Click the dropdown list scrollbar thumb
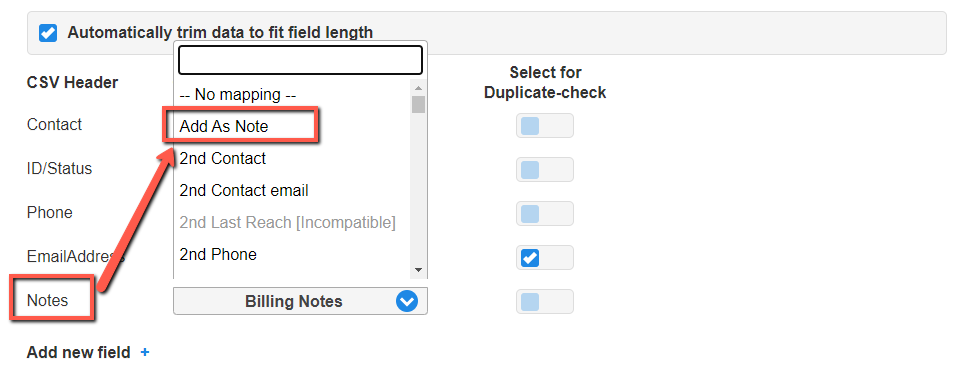The width and height of the screenshot is (961, 368). 419,104
